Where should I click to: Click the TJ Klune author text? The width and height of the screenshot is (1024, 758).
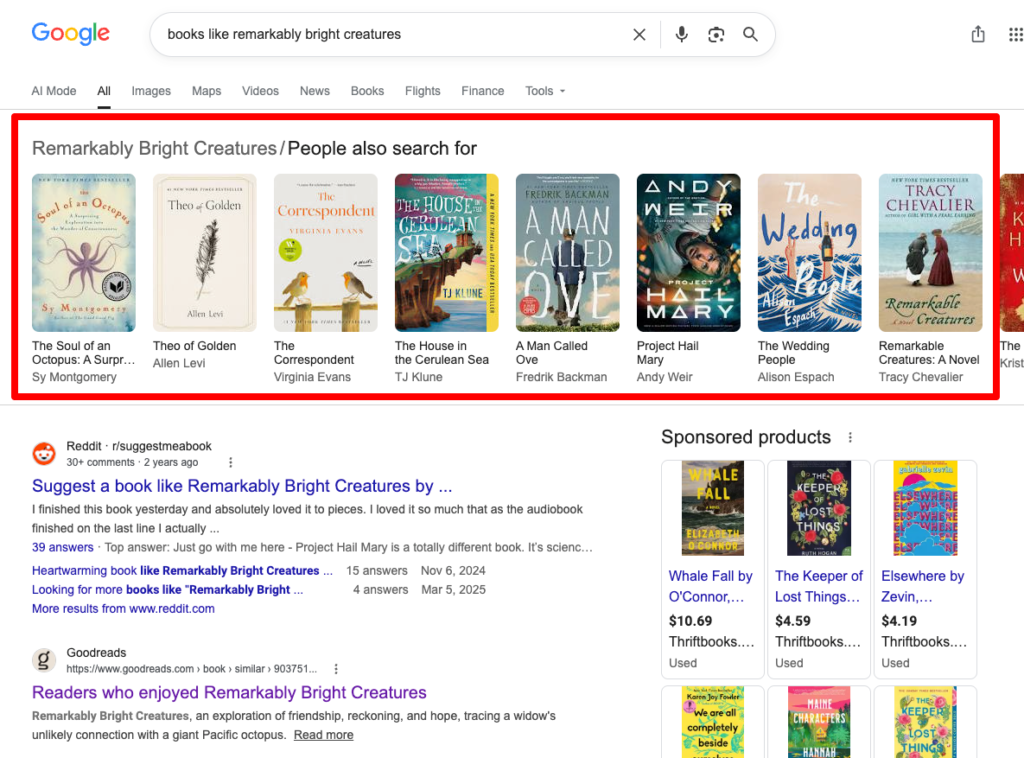[x=419, y=377]
